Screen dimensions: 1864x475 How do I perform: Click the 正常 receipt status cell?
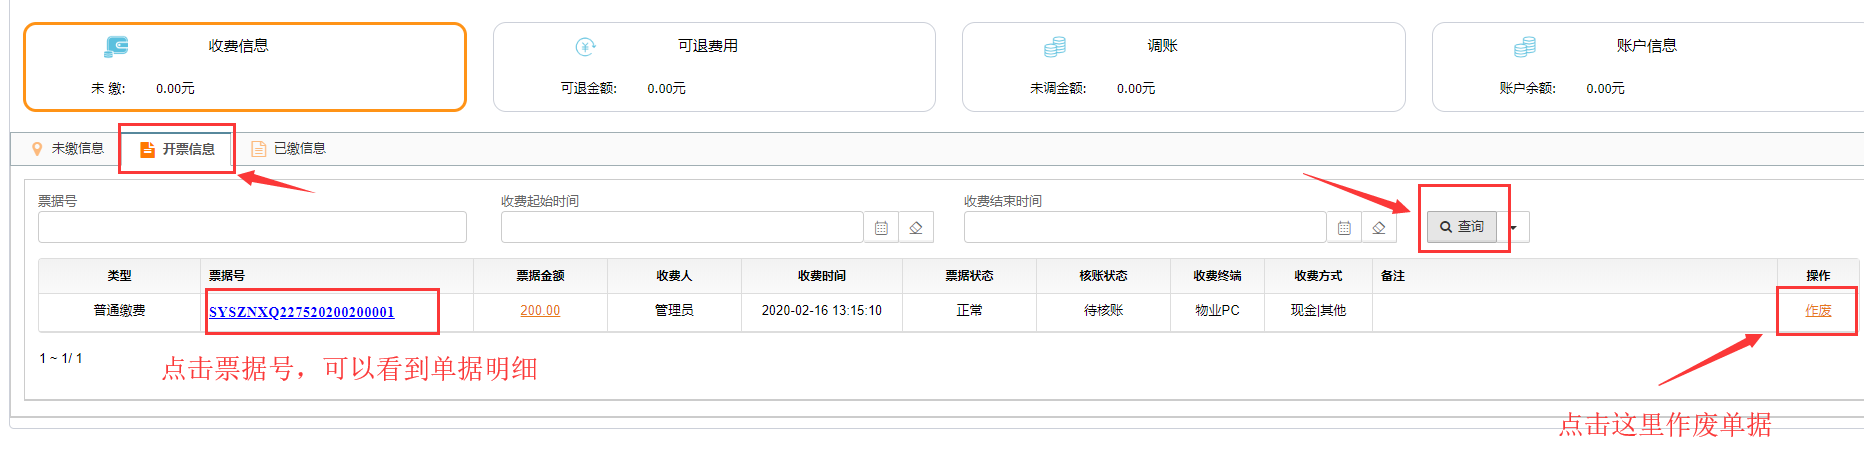point(969,311)
